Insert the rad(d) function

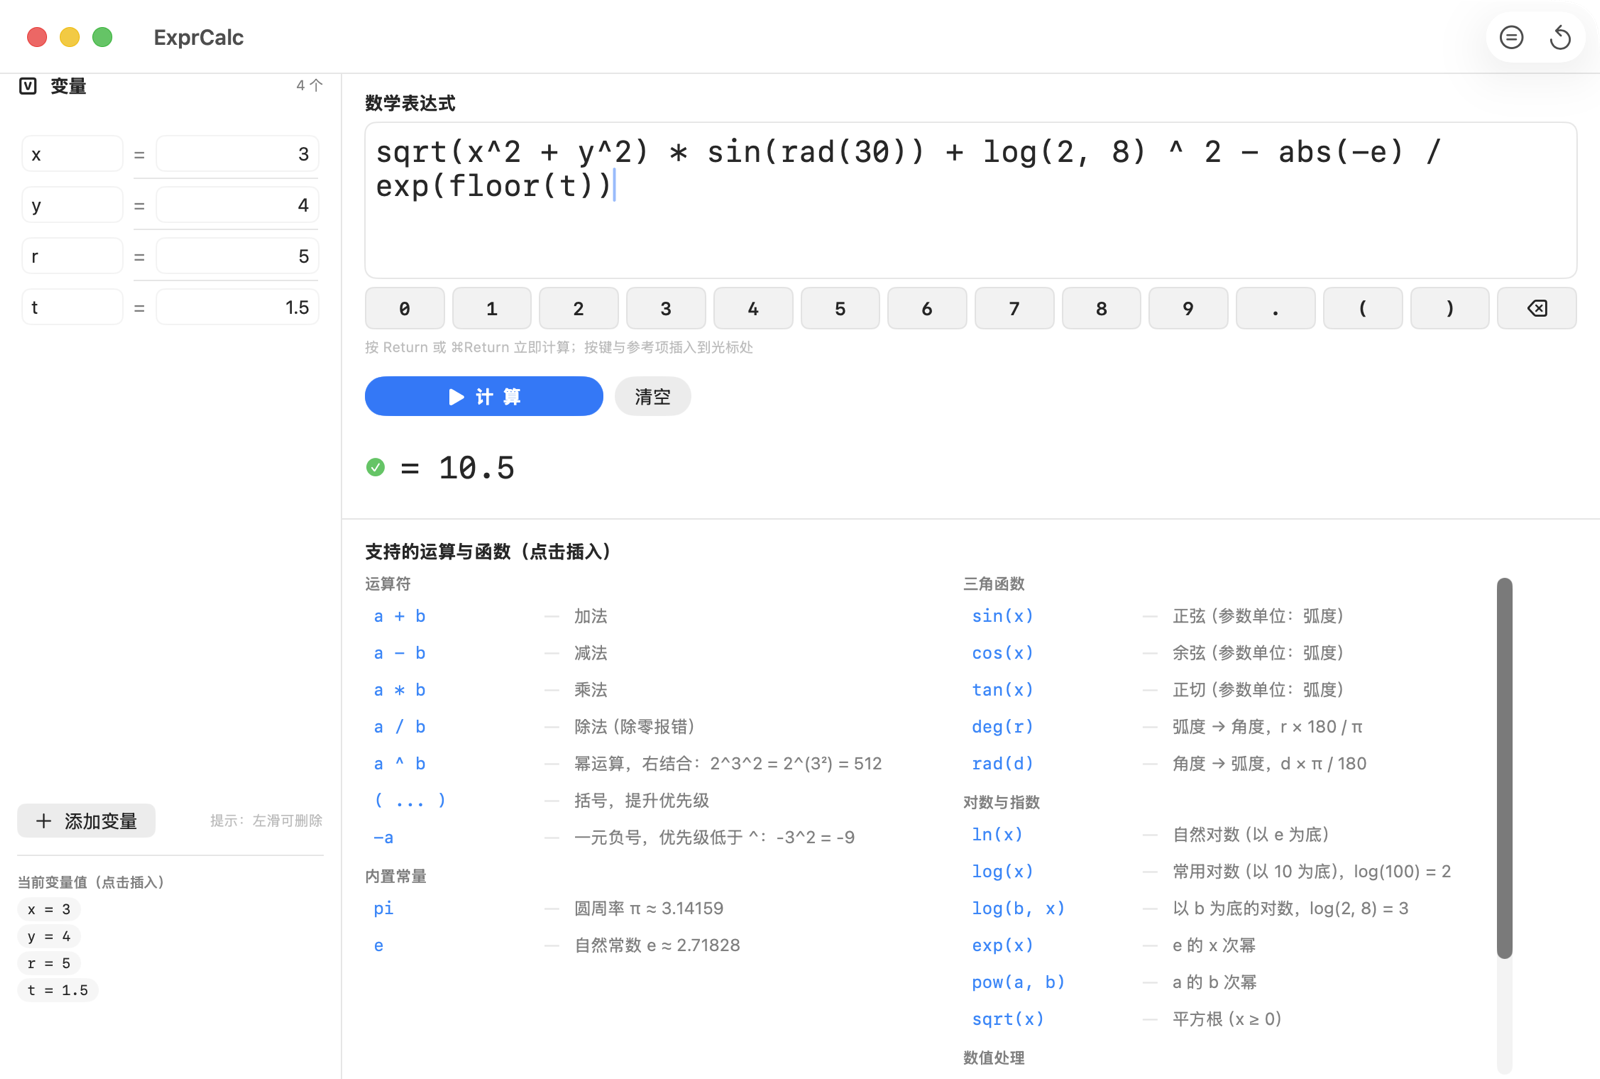click(1002, 764)
